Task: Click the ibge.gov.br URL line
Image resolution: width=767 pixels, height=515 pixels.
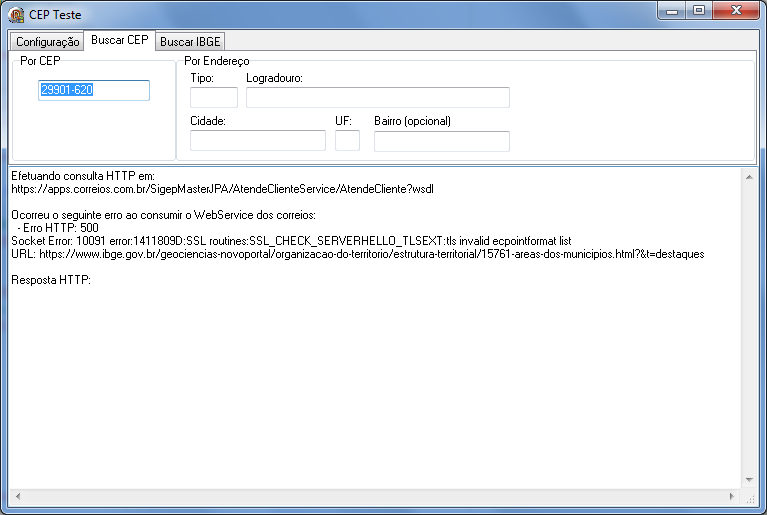Action: (358, 254)
